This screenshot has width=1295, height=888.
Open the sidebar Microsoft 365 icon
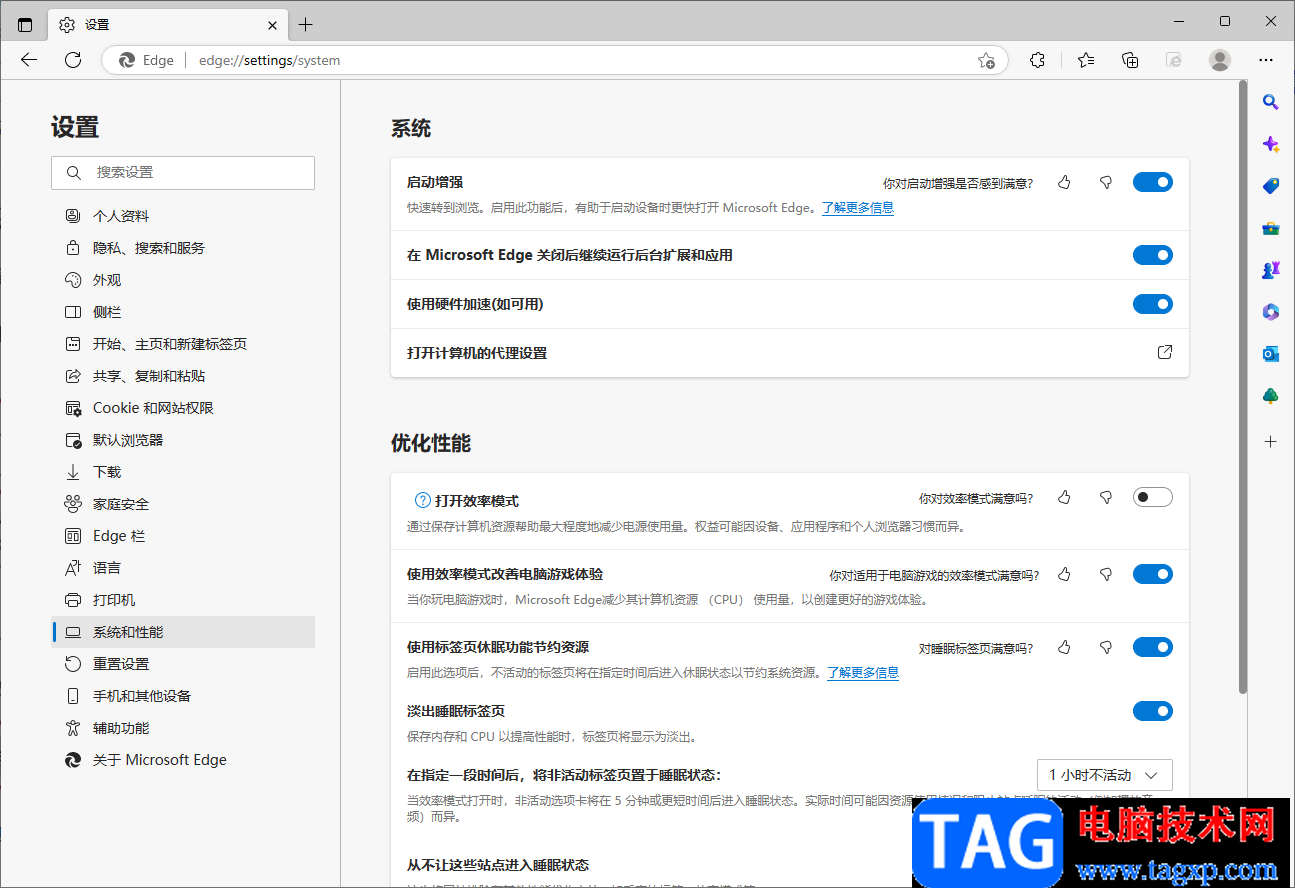click(x=1271, y=312)
